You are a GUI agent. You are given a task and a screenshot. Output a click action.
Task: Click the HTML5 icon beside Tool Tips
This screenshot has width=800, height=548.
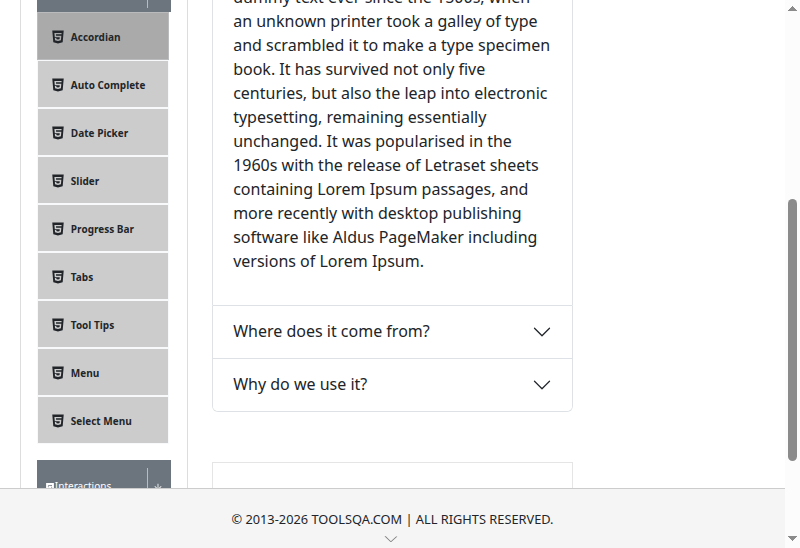(x=58, y=325)
